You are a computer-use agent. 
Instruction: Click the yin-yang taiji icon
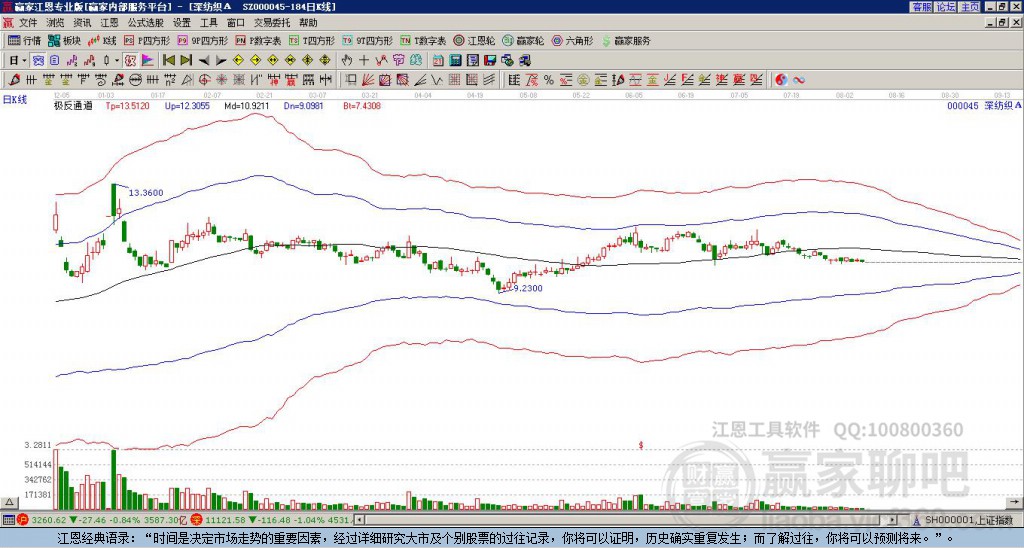click(x=781, y=80)
